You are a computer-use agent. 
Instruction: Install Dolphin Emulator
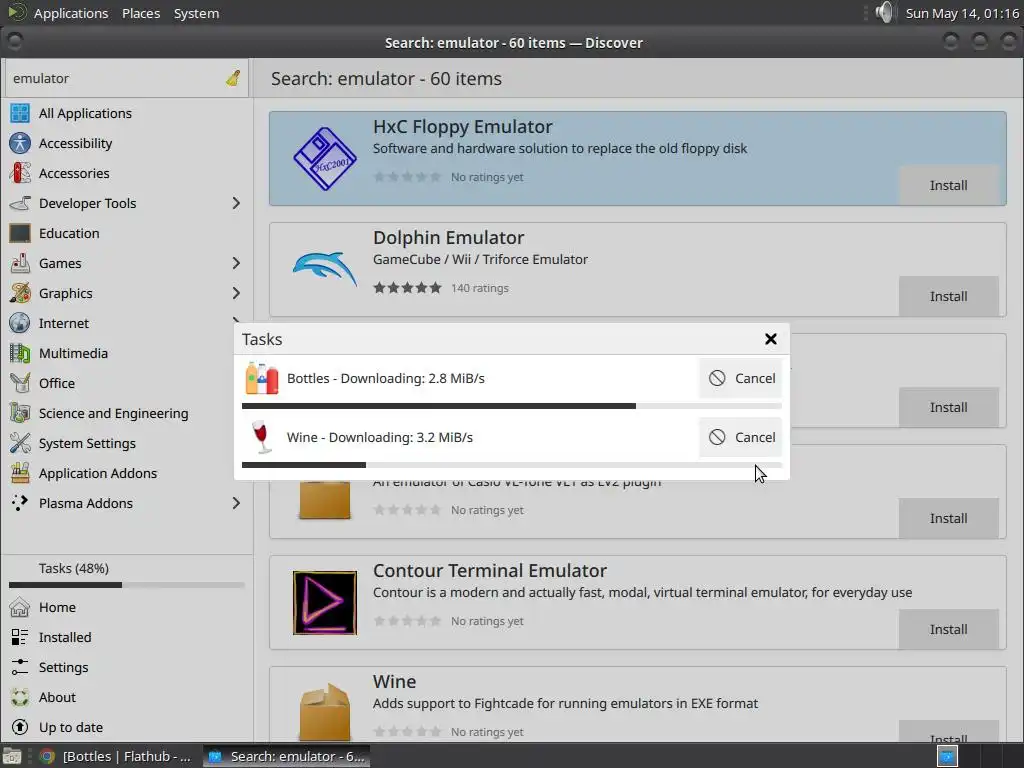pyautogui.click(x=948, y=296)
